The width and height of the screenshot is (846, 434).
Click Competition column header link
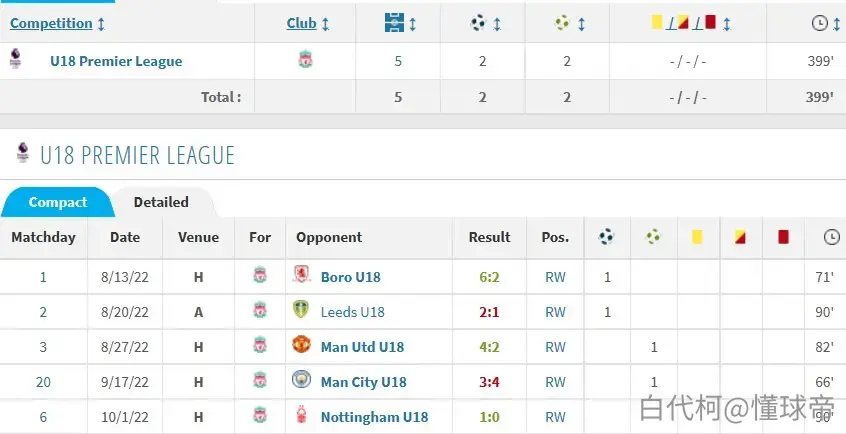pyautogui.click(x=51, y=23)
